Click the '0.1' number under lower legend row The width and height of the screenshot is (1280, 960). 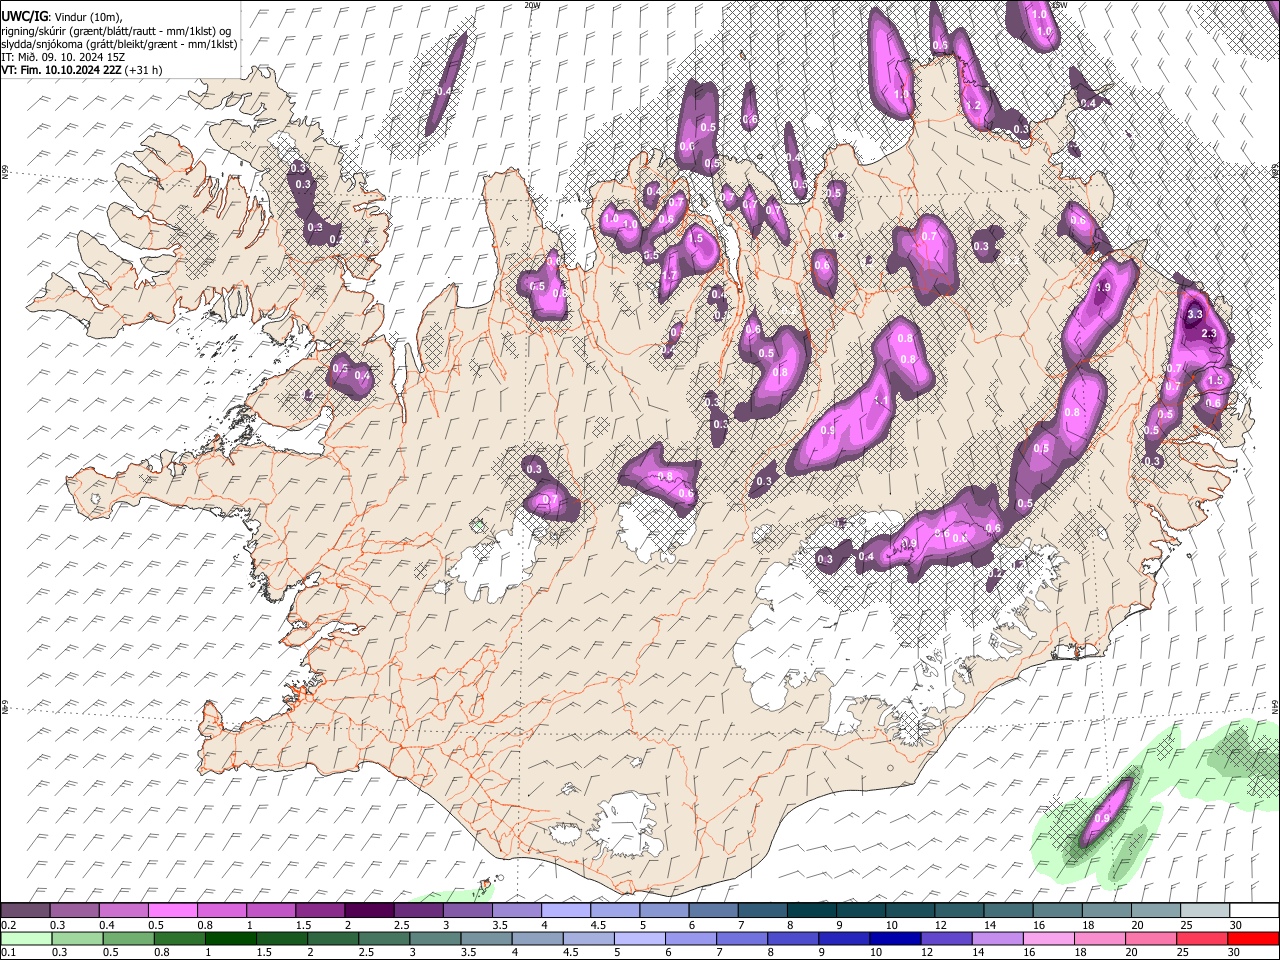pyautogui.click(x=8, y=952)
